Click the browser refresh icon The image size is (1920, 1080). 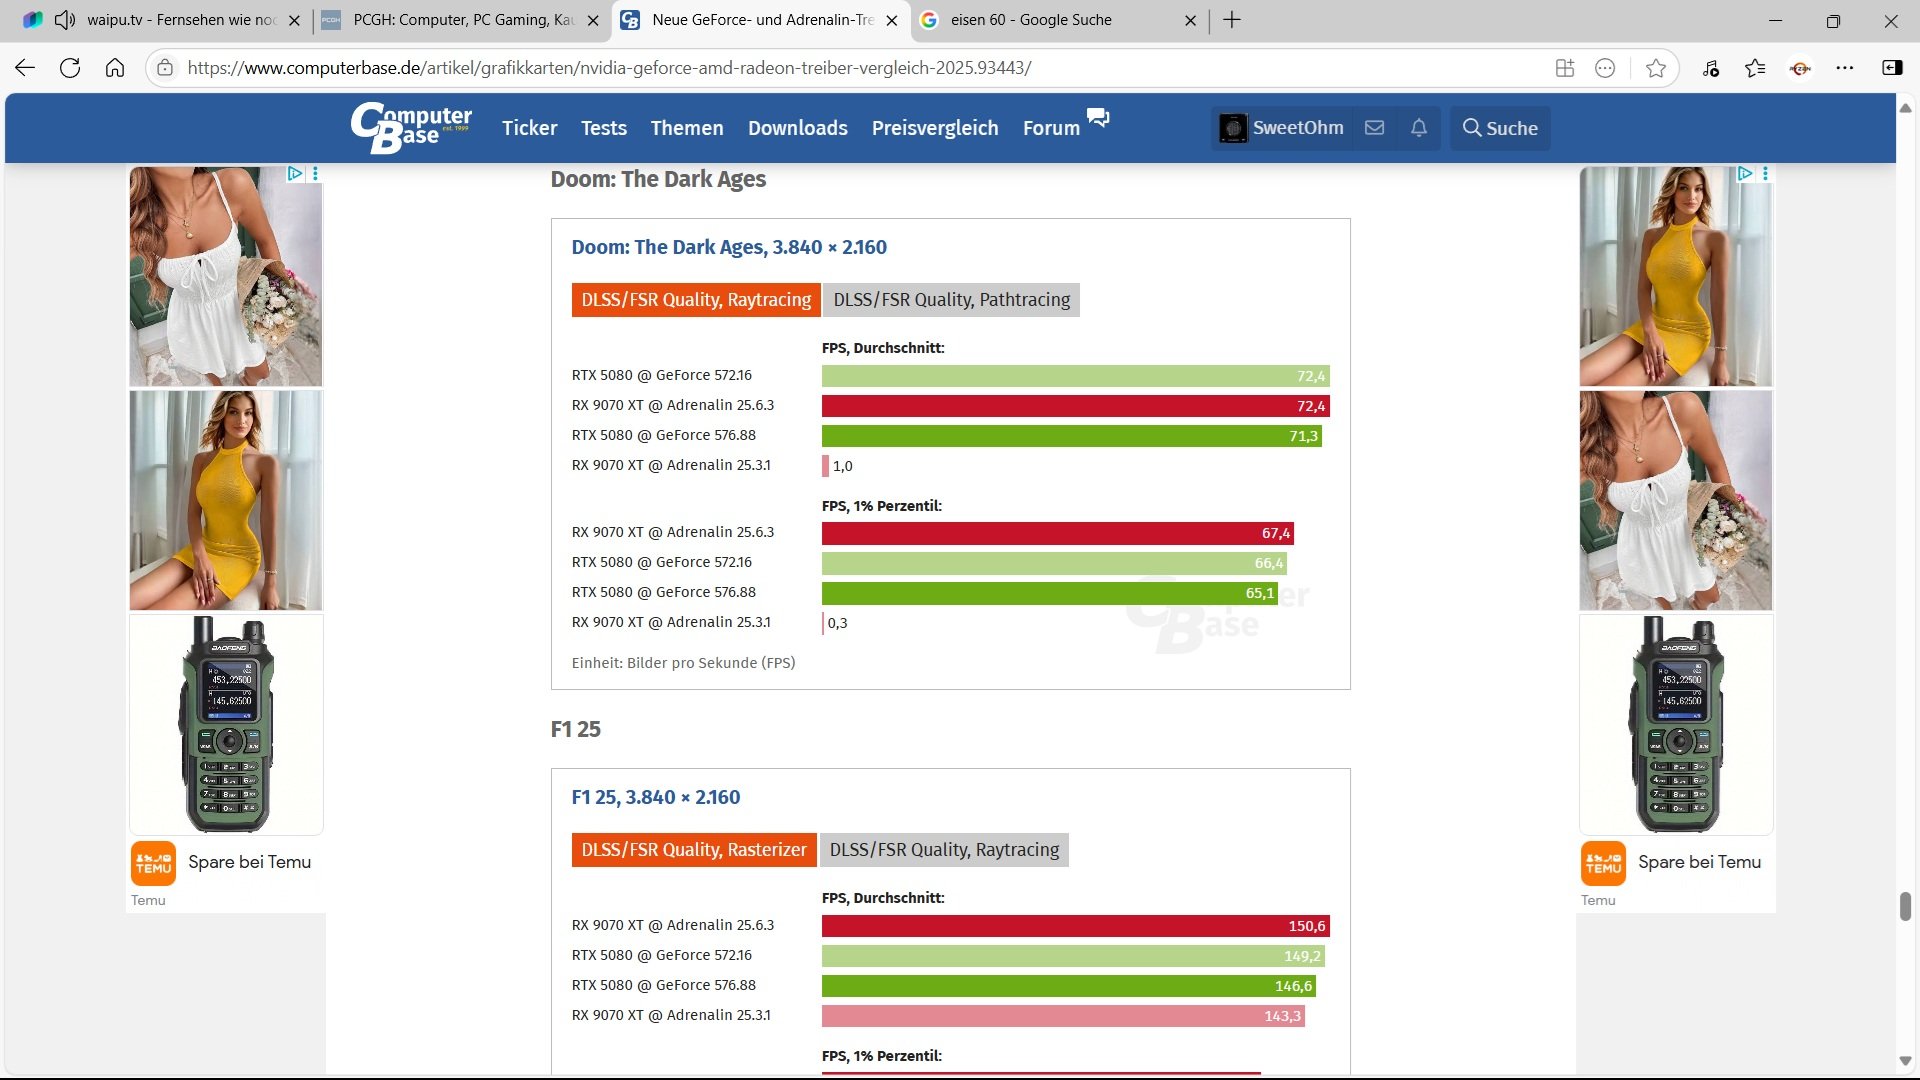70,68
